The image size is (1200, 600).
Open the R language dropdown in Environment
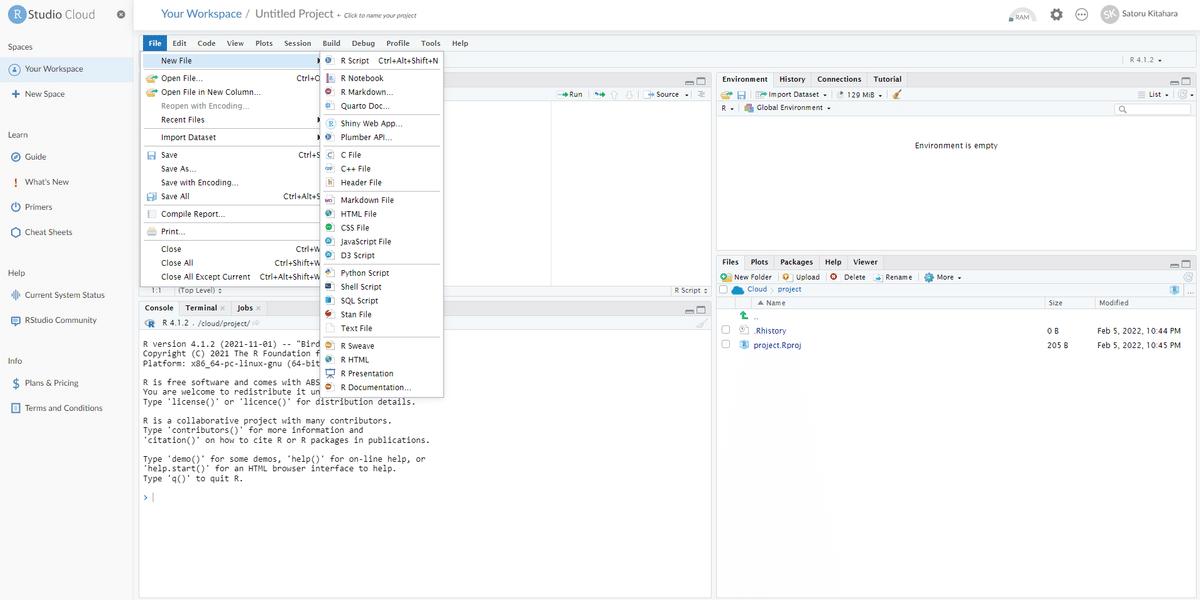[728, 107]
